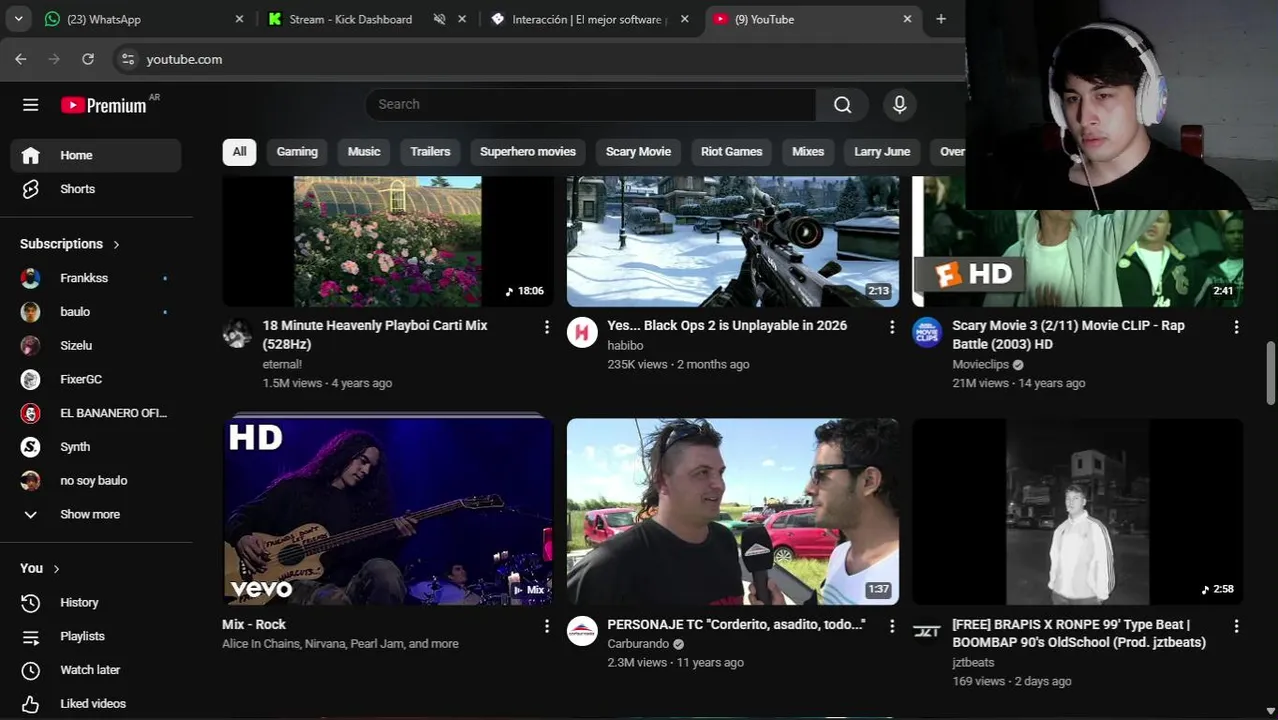Expand the You section chevron

[x=56, y=569]
